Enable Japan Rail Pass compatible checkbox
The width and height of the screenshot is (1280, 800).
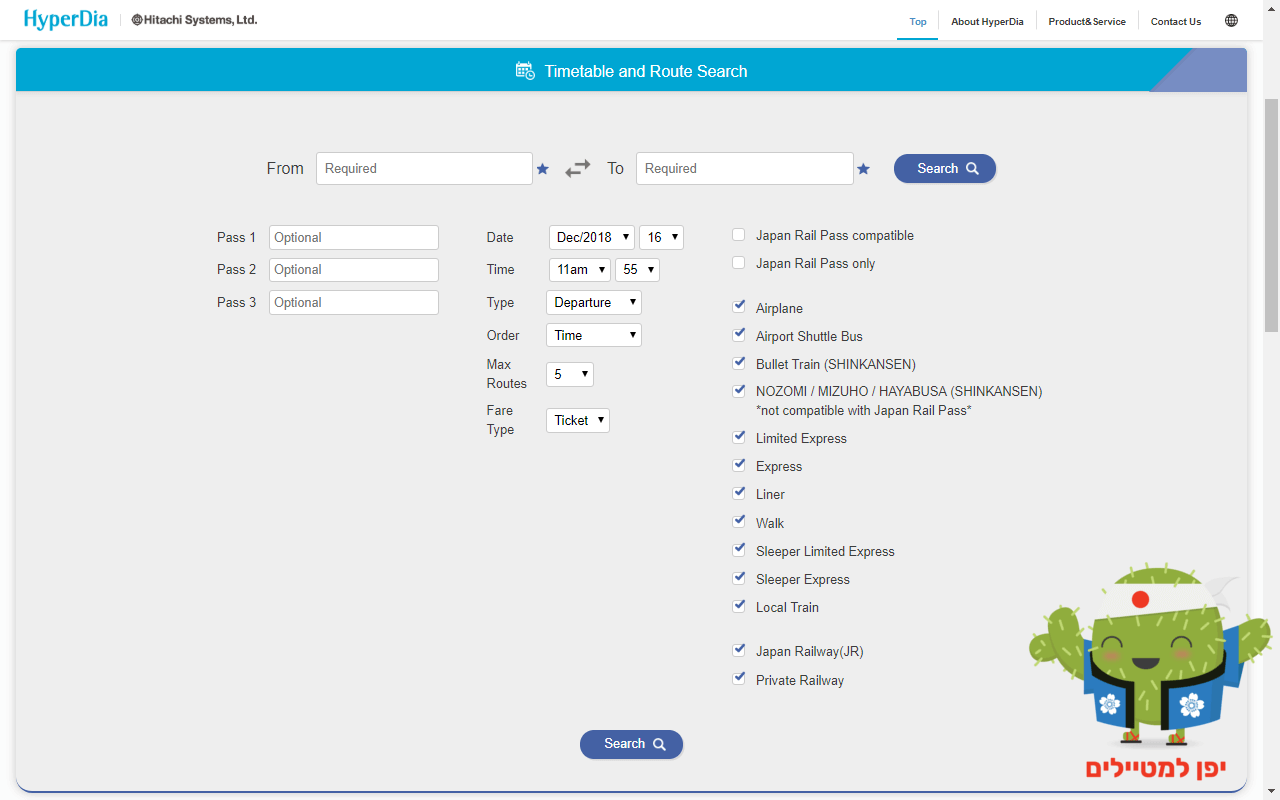[x=739, y=235]
